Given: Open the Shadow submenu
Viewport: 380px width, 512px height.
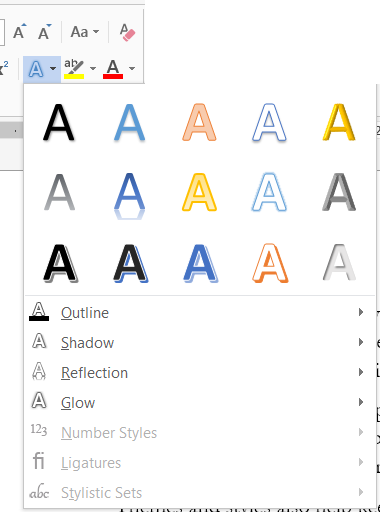Looking at the screenshot, I should [200, 343].
